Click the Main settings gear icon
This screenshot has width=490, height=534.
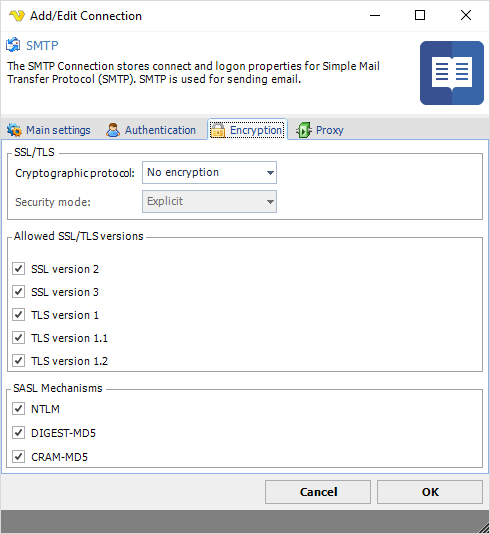(14, 130)
